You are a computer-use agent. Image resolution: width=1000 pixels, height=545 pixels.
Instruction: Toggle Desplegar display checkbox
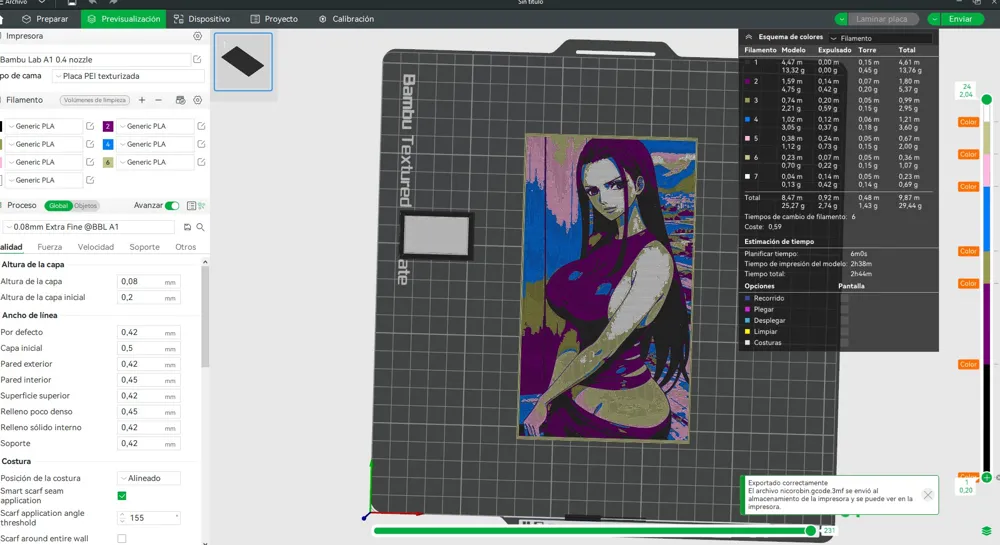click(x=844, y=321)
